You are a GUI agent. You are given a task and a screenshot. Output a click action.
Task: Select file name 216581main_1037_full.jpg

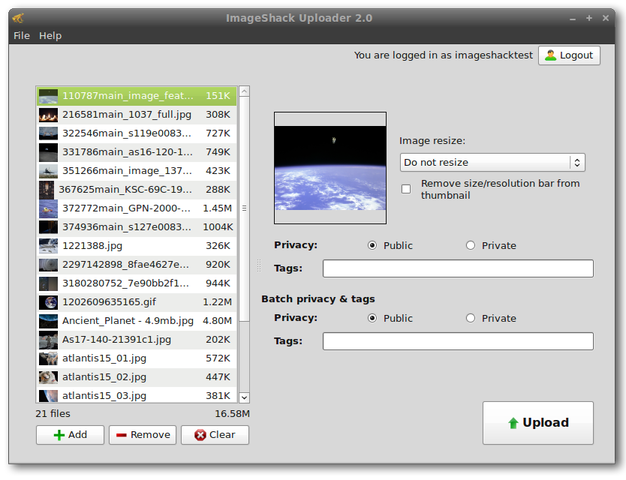[127, 115]
